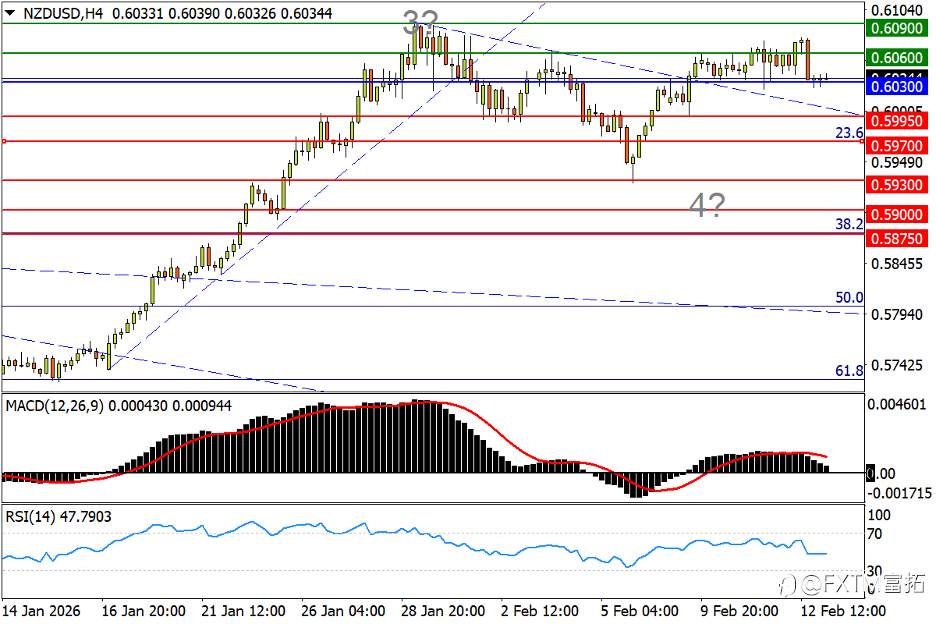Click the 14 Jan 2026 date label
The height and width of the screenshot is (624, 936).
(x=41, y=611)
